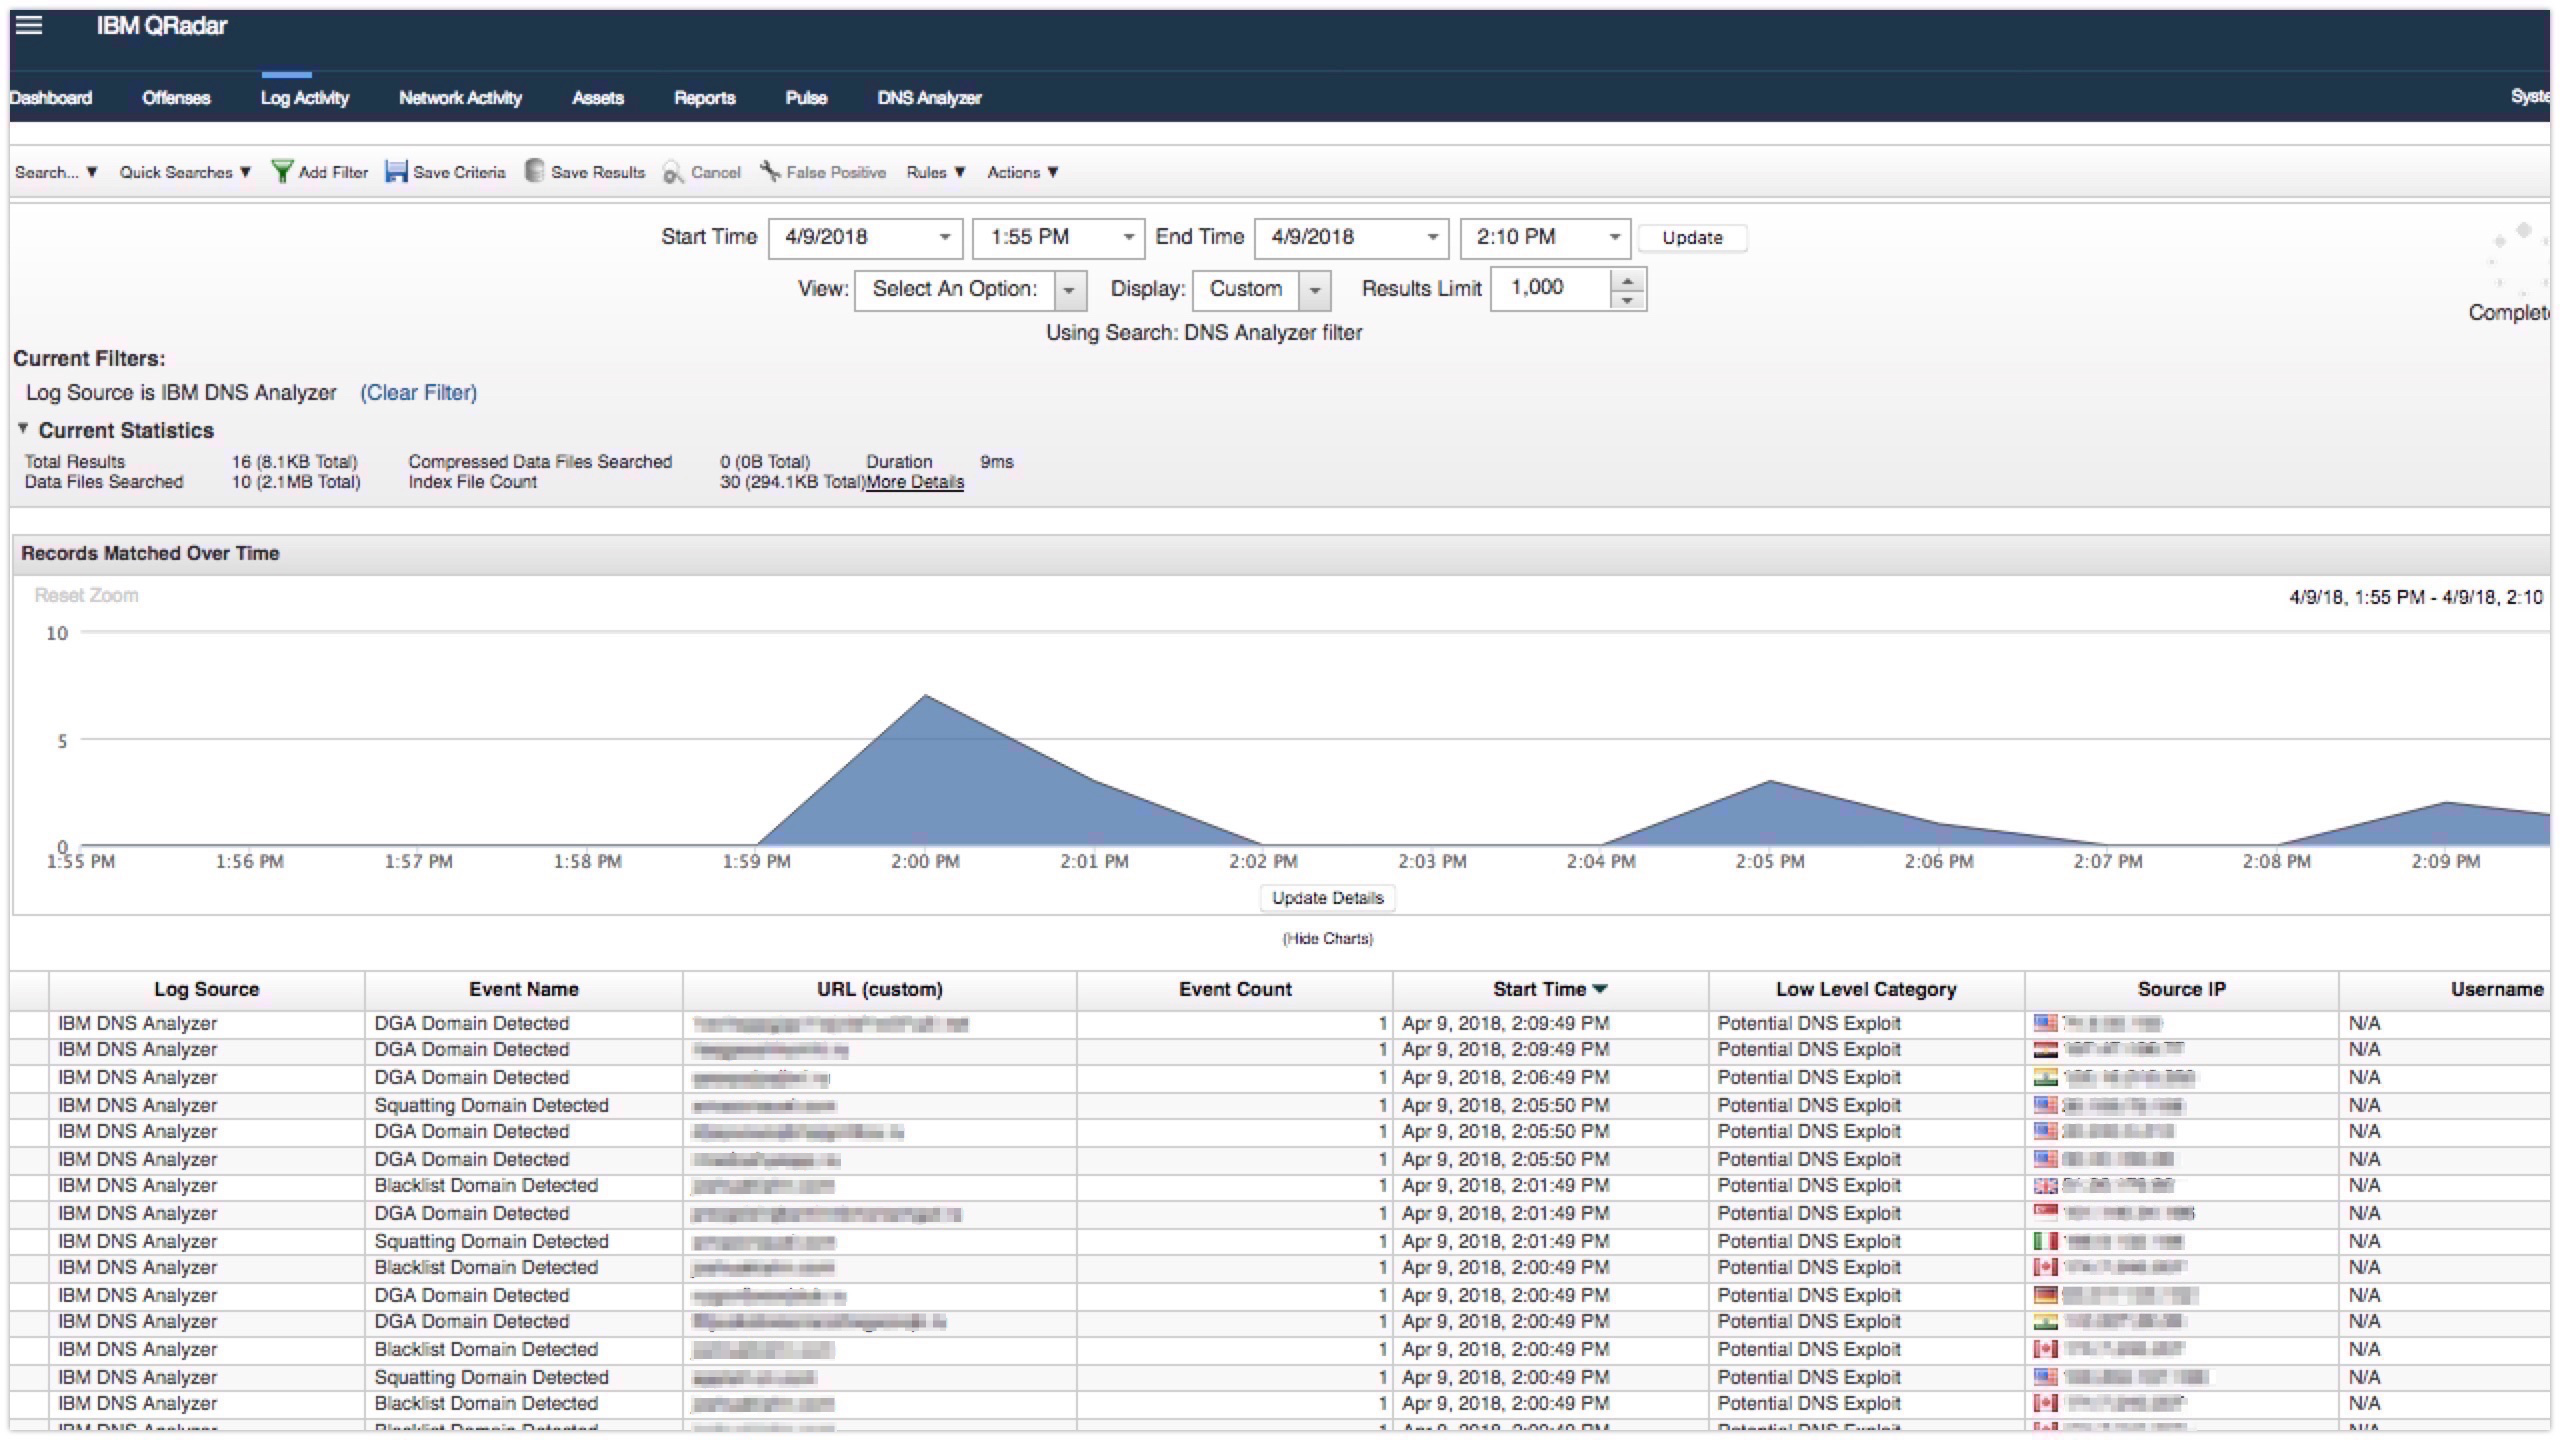The image size is (2560, 1440).
Task: Click the Clear Filter link
Action: (x=418, y=393)
